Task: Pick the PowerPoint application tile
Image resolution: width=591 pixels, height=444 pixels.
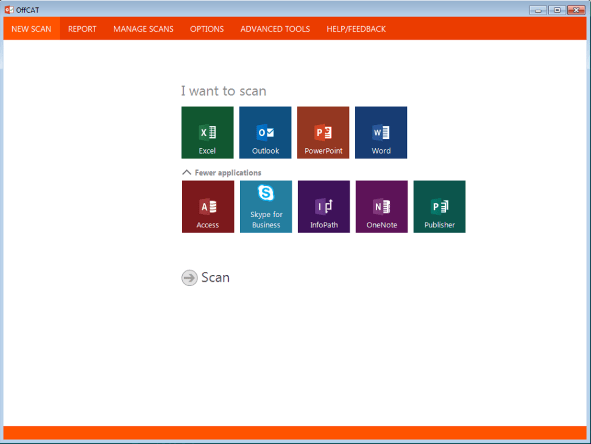Action: (323, 132)
